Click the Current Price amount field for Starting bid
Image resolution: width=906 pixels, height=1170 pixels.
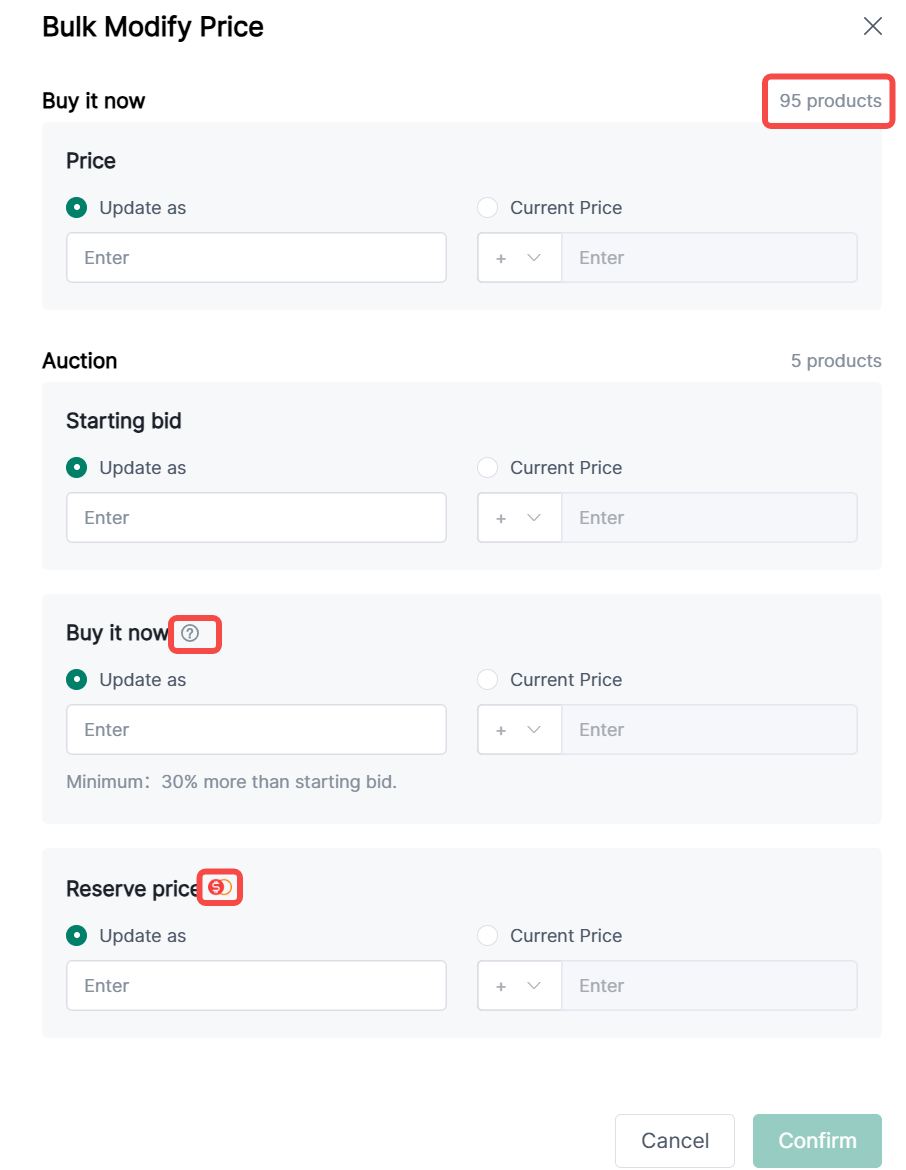pos(709,518)
